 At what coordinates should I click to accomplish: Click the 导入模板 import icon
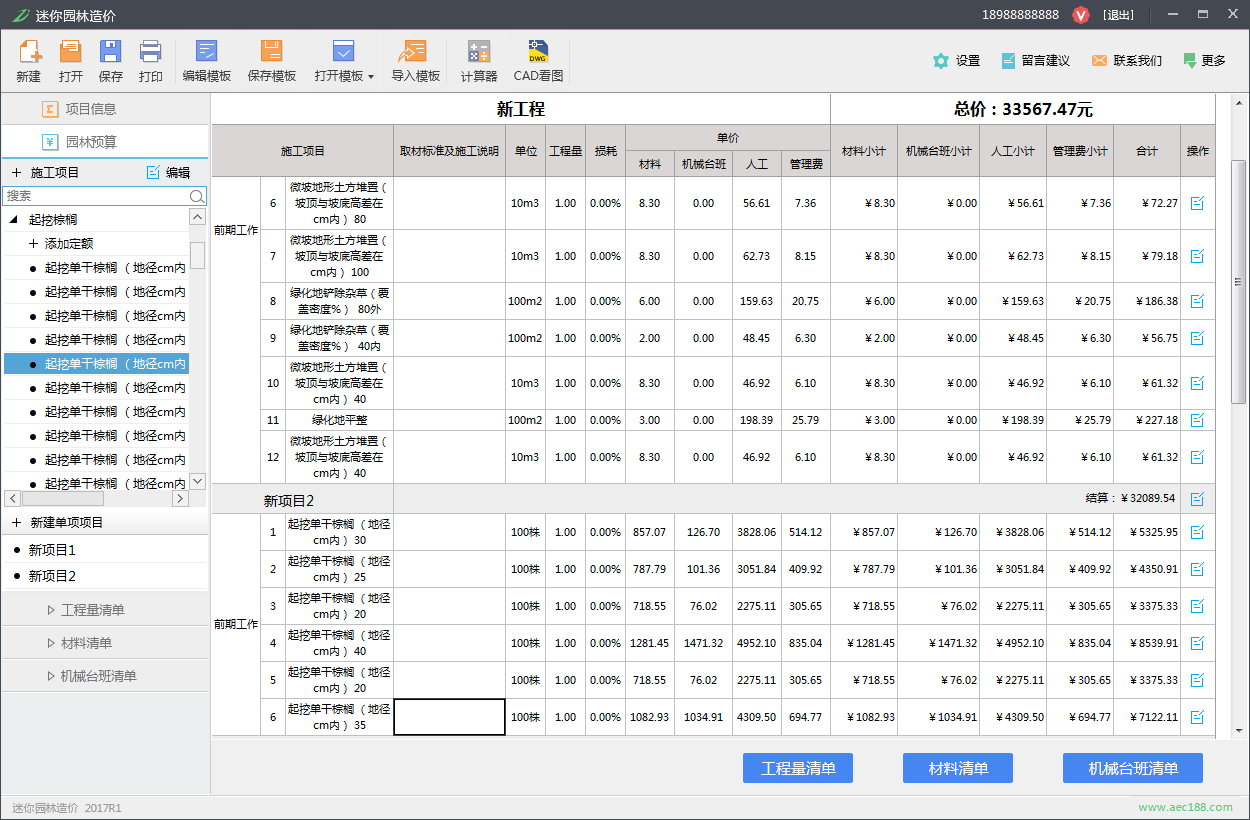pos(415,60)
